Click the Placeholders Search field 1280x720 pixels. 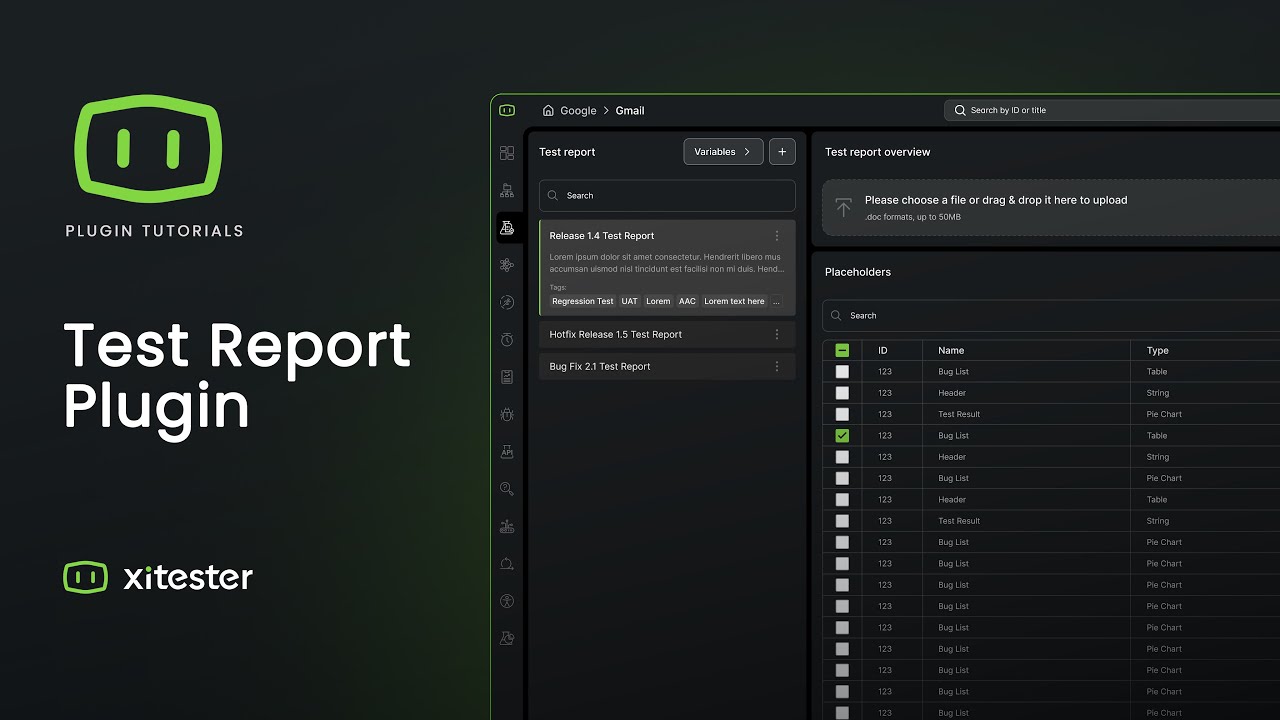tap(1051, 315)
